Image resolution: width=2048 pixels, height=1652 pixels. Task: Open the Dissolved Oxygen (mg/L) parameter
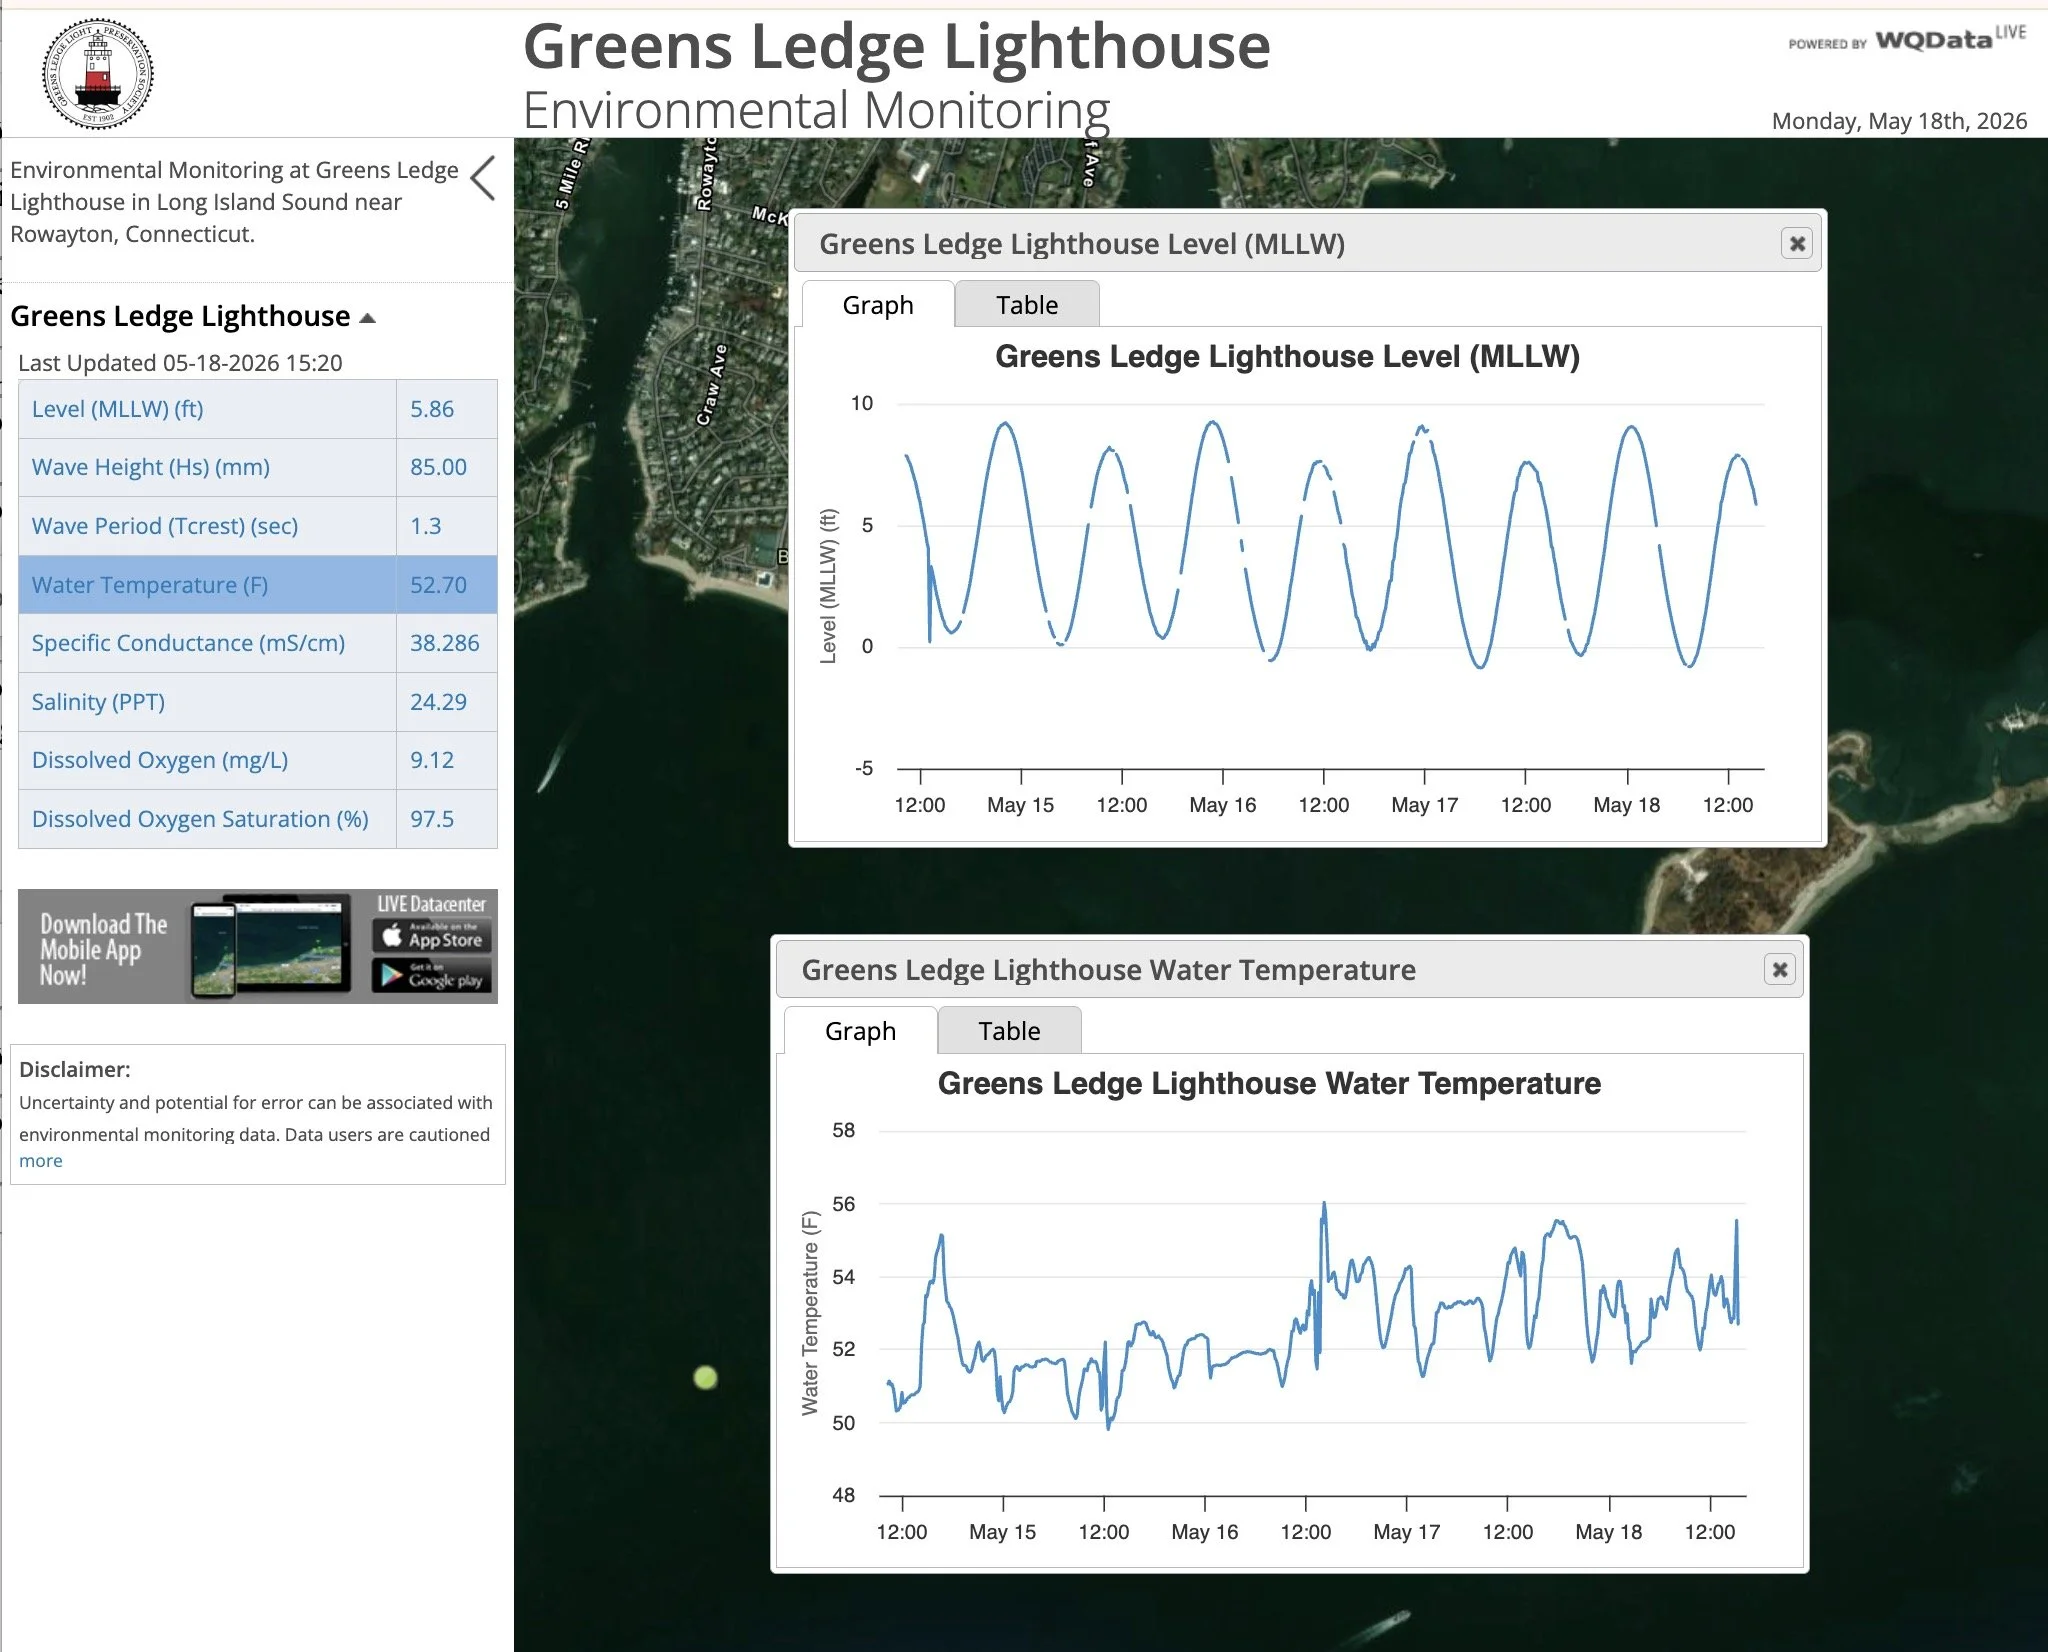coord(160,760)
